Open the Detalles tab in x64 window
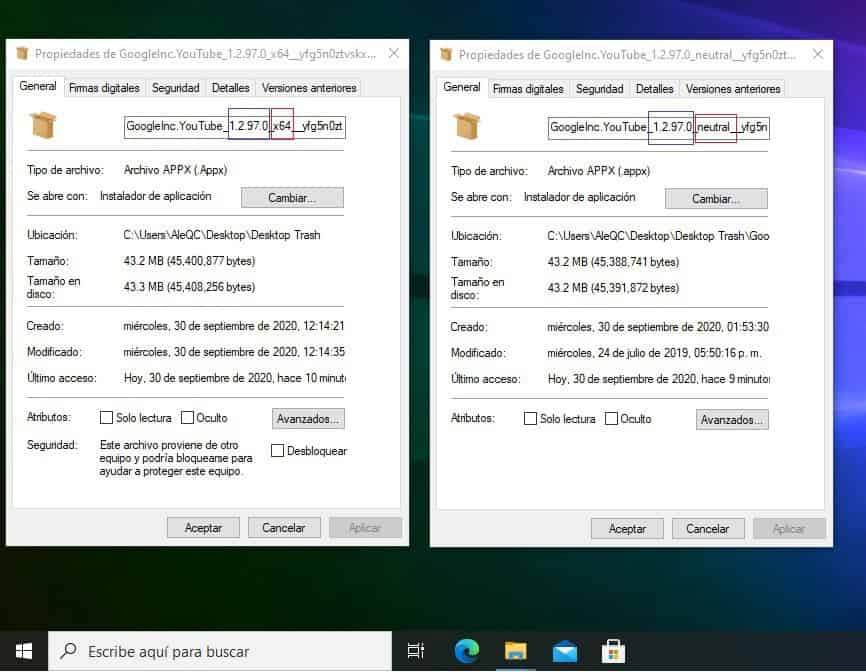 point(230,88)
